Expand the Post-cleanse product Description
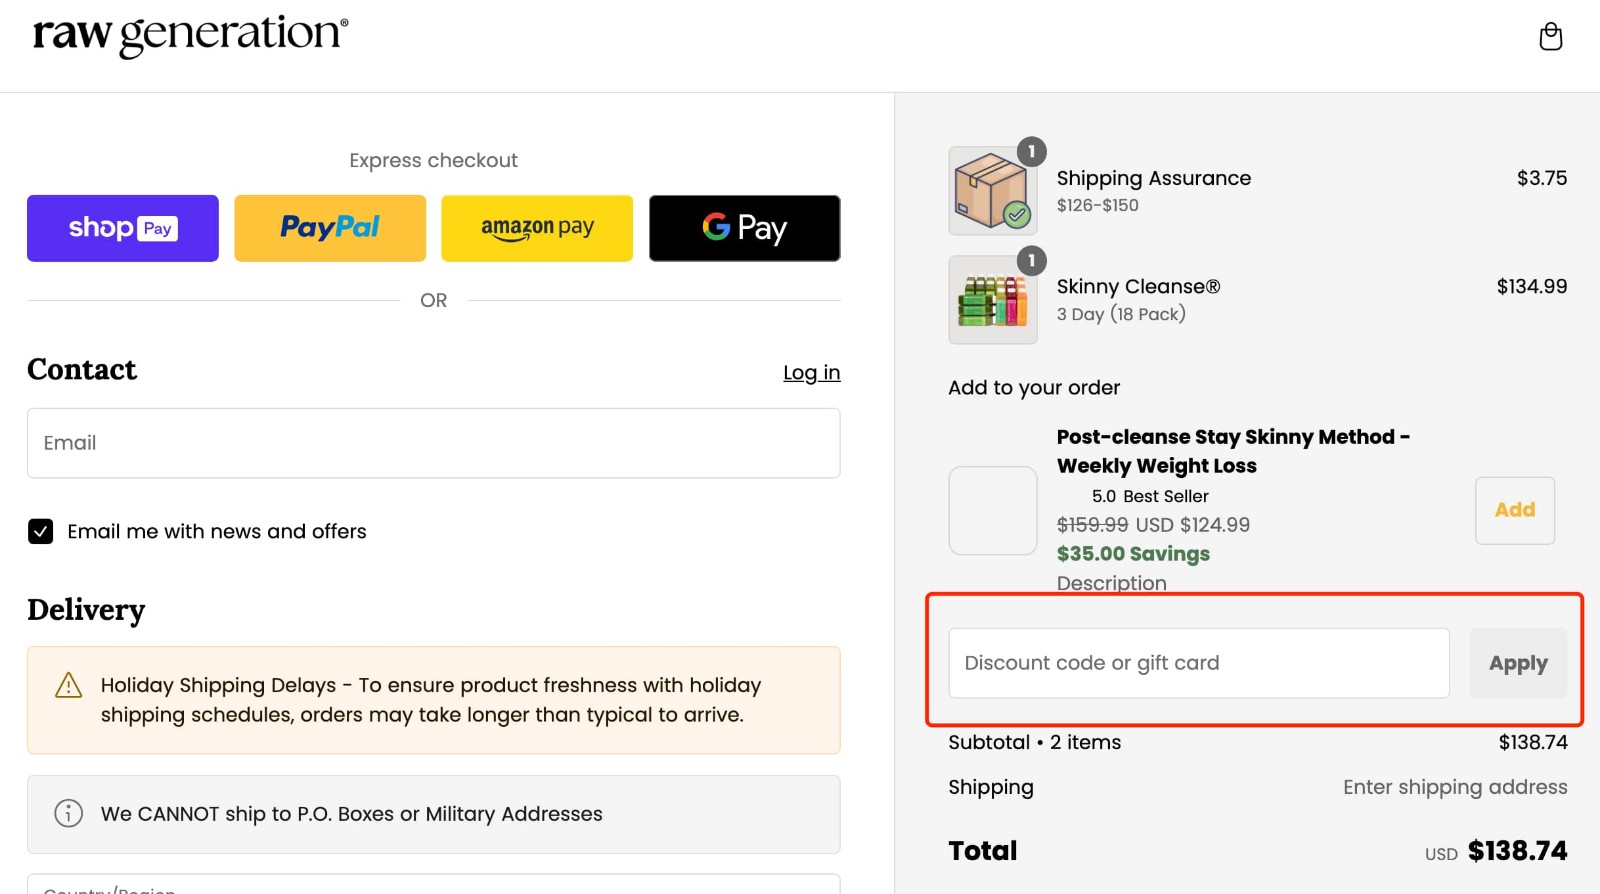 click(1111, 583)
